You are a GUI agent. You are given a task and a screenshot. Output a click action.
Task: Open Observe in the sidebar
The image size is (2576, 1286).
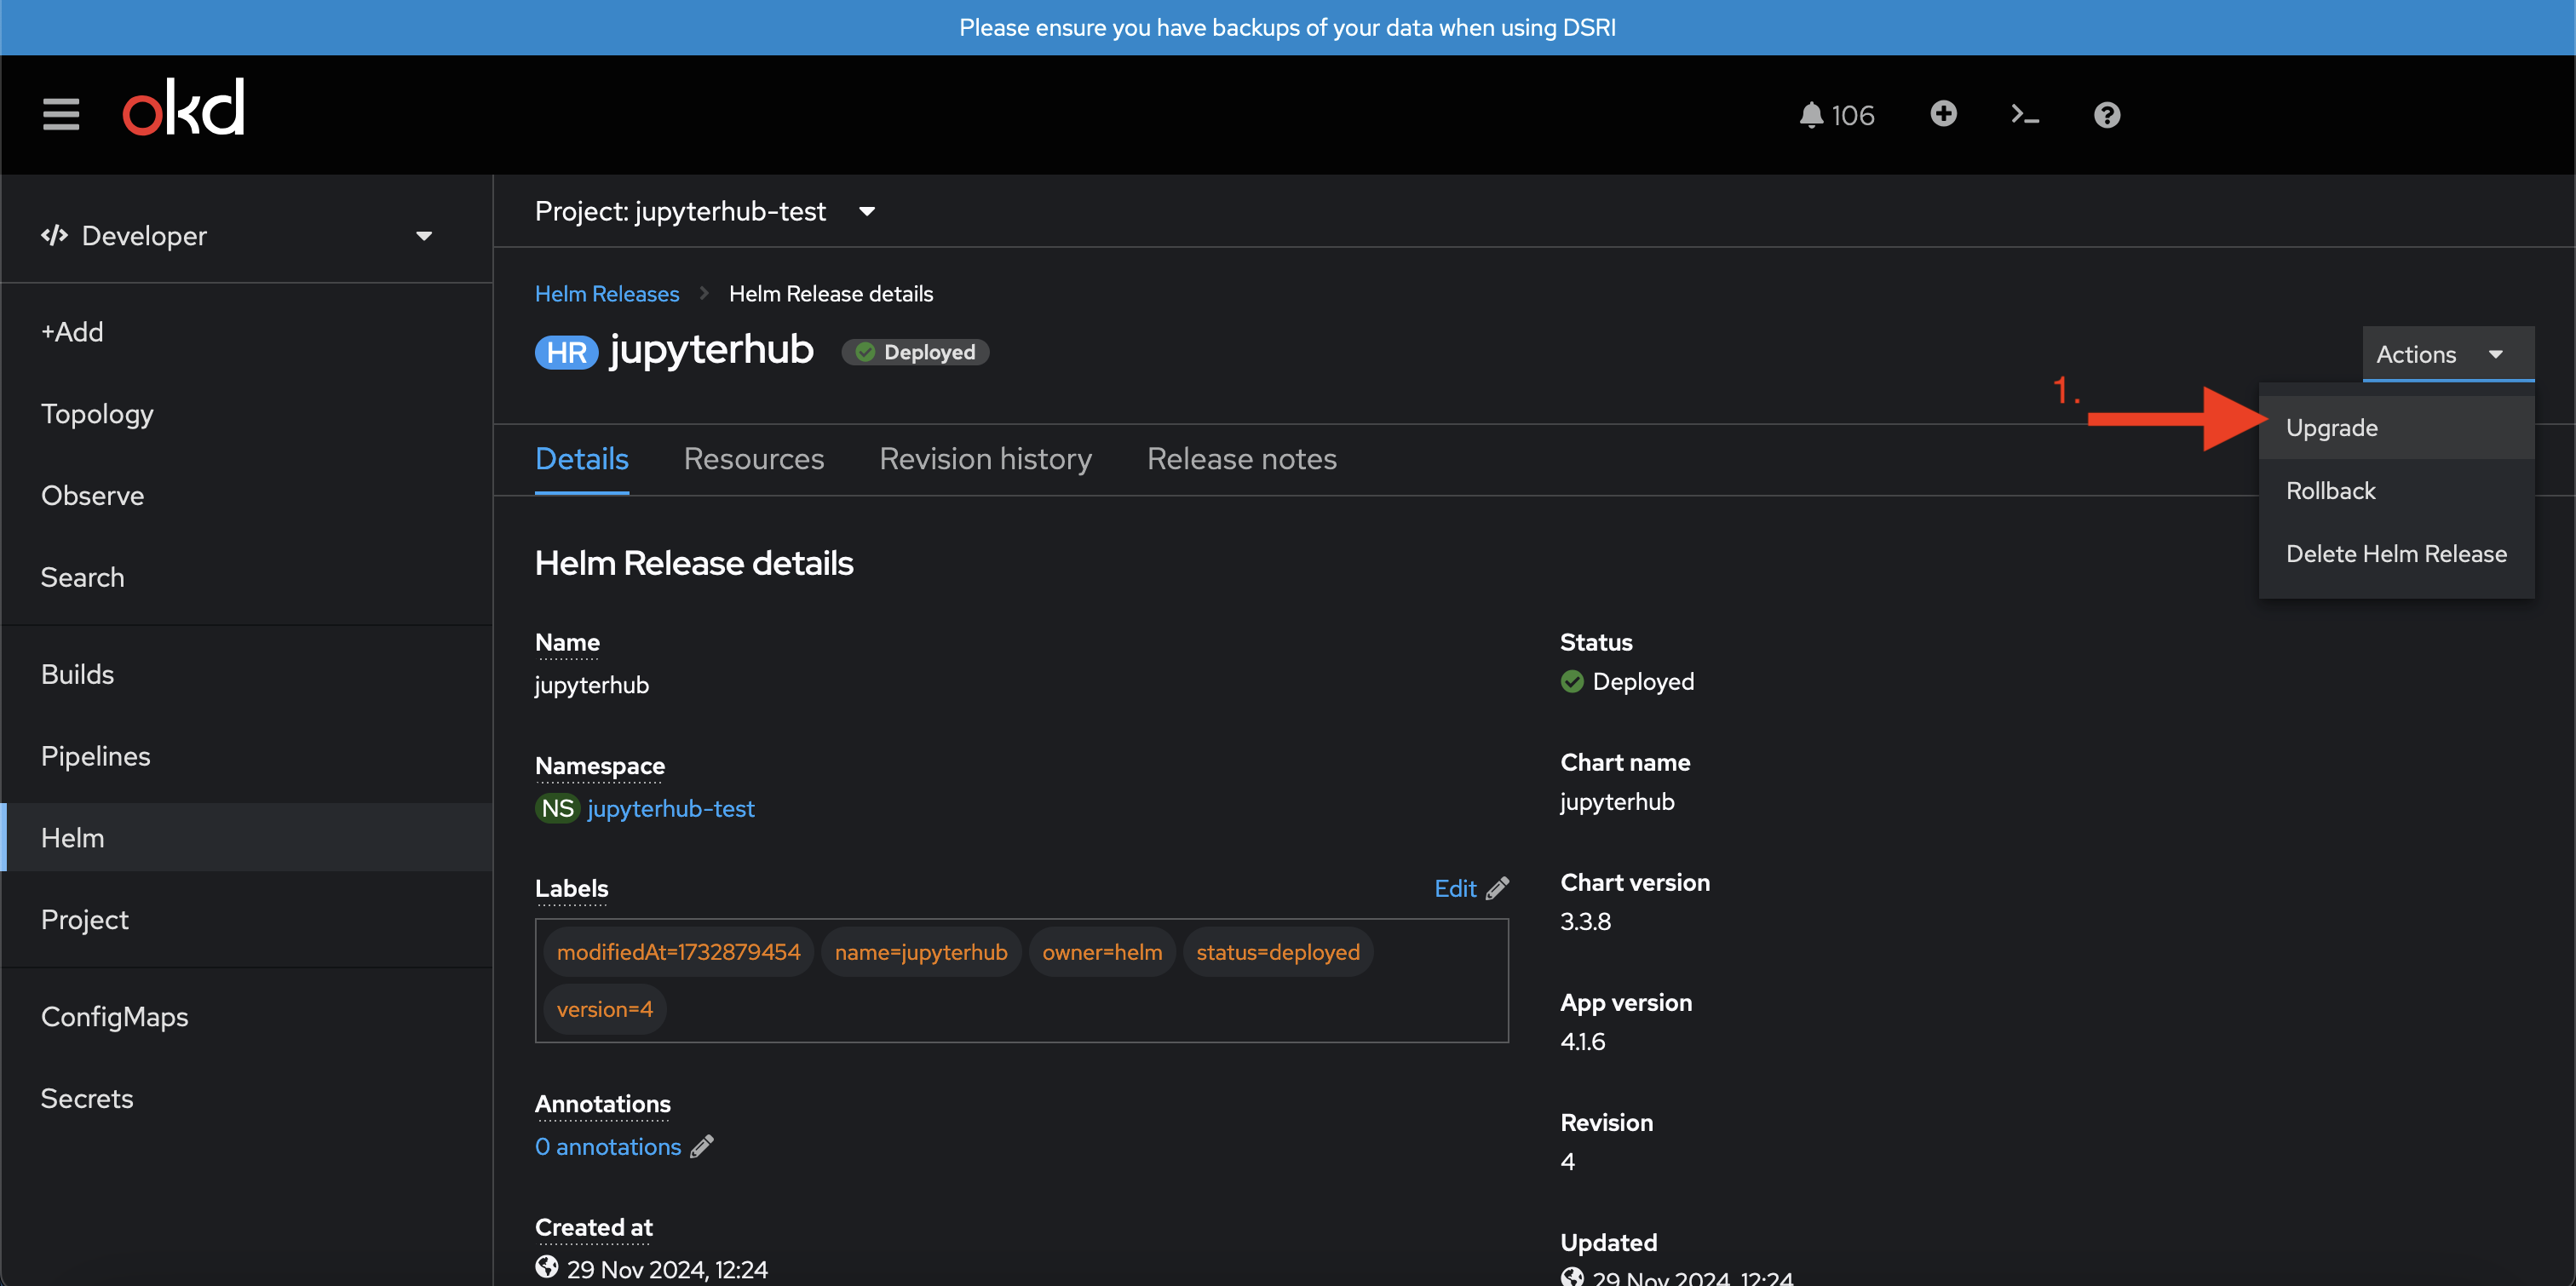click(246, 496)
